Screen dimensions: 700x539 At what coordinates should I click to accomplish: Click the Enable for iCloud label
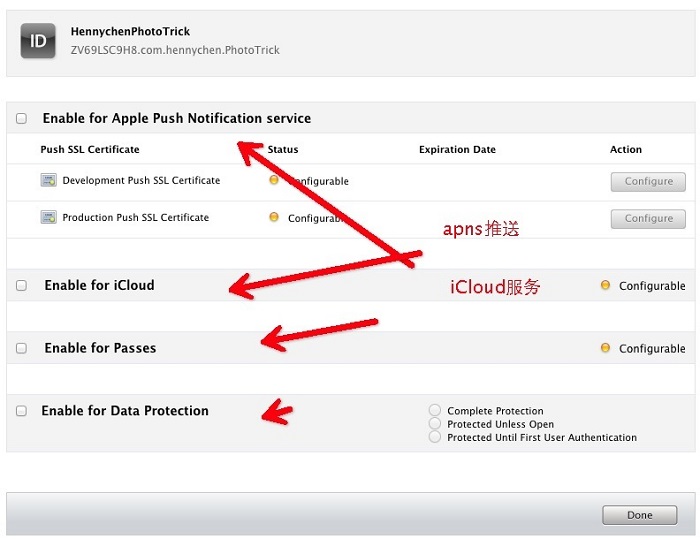pos(100,285)
